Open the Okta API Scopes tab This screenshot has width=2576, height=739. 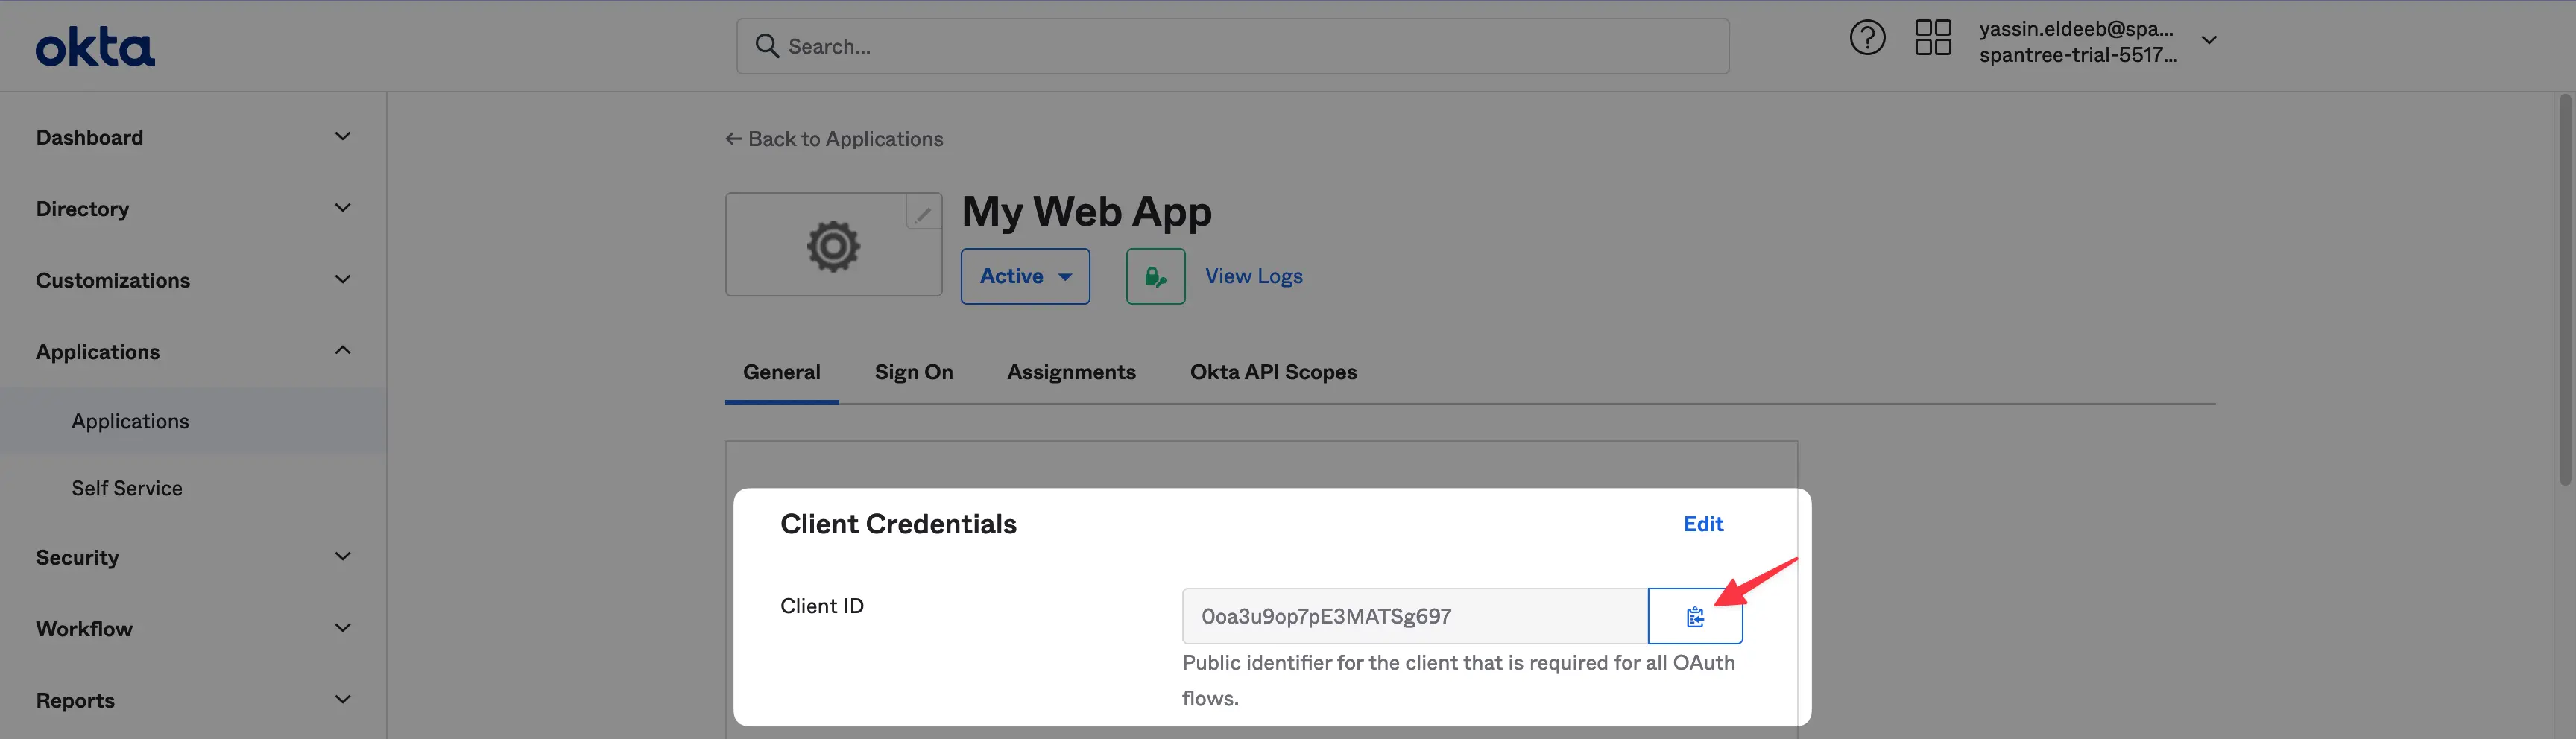click(x=1272, y=371)
